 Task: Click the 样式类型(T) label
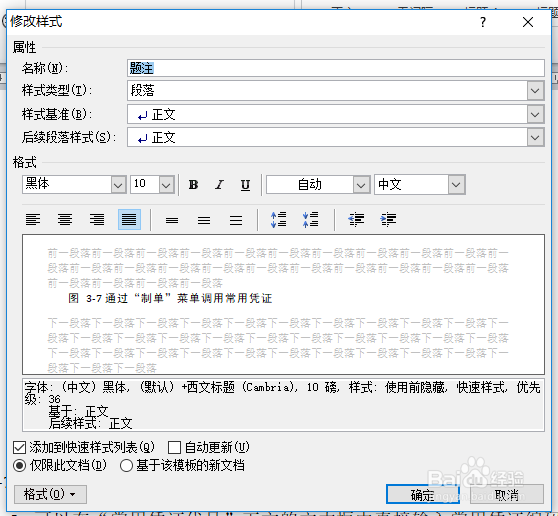pyautogui.click(x=57, y=91)
